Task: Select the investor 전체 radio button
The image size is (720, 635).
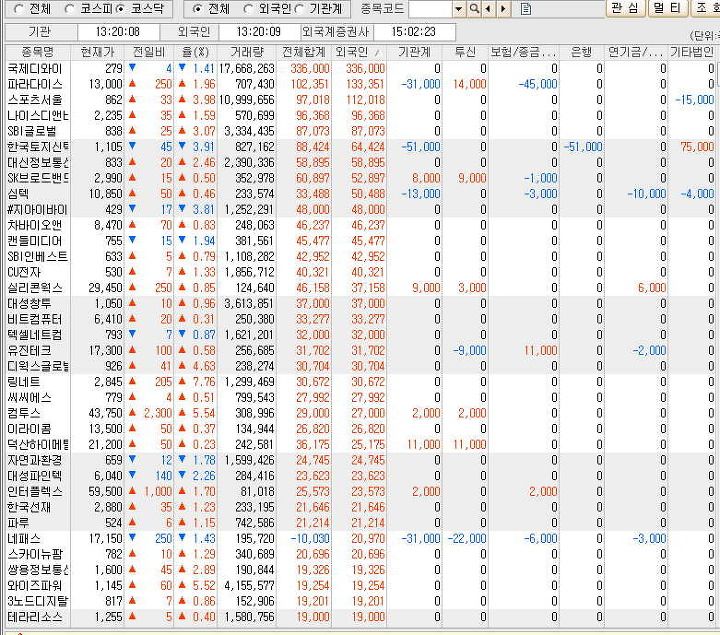Action: coord(197,9)
